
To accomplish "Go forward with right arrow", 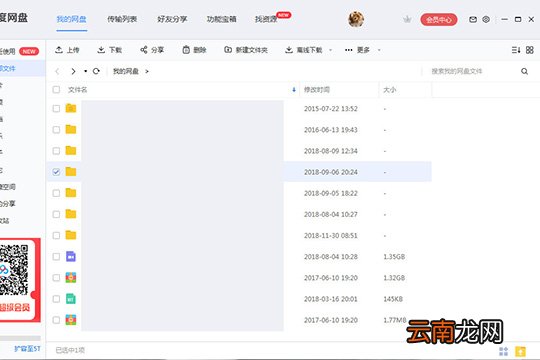I will (x=73, y=71).
